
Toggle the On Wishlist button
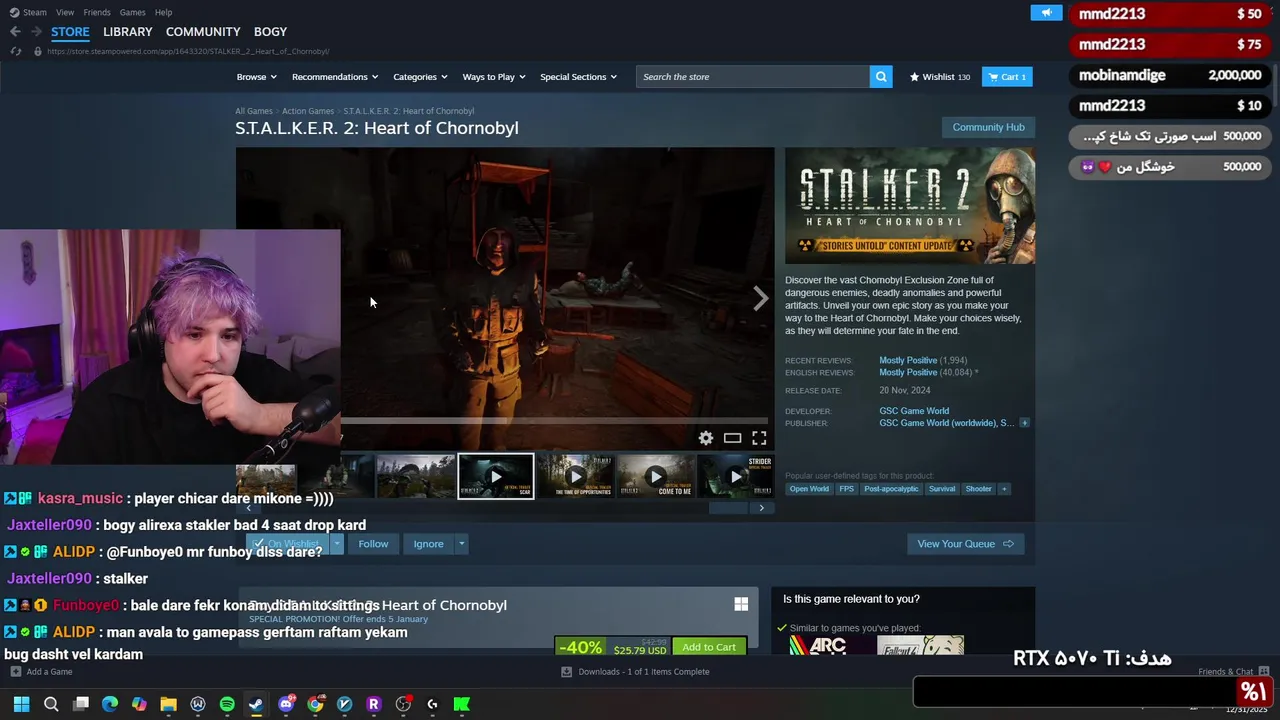pyautogui.click(x=288, y=544)
